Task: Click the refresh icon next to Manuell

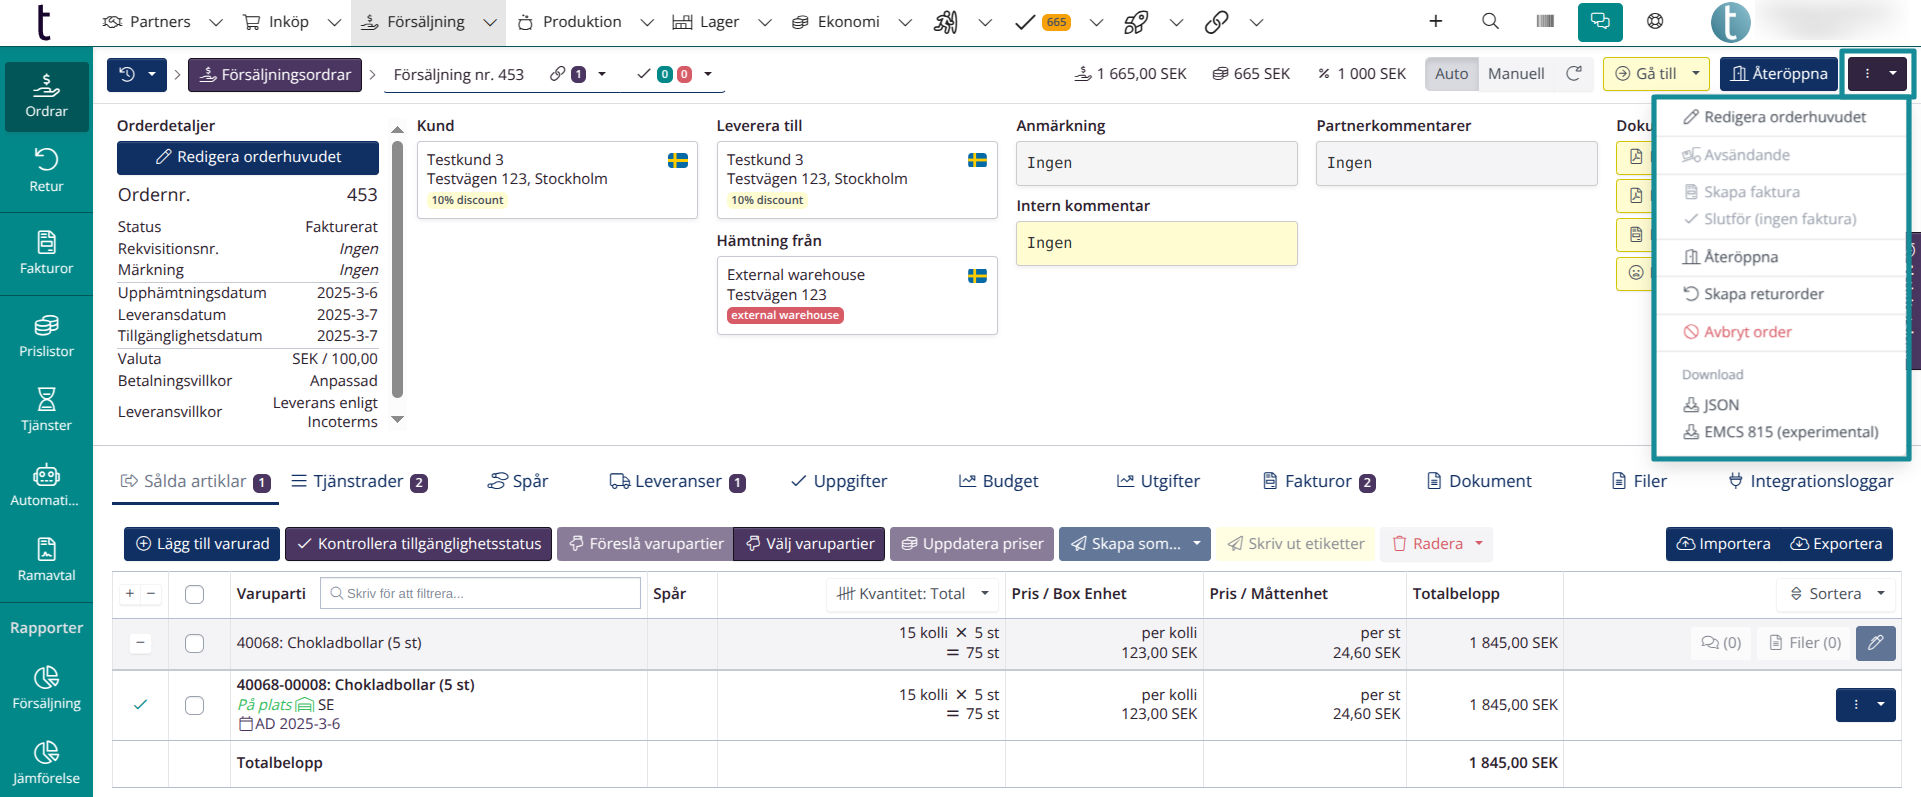Action: [1574, 73]
